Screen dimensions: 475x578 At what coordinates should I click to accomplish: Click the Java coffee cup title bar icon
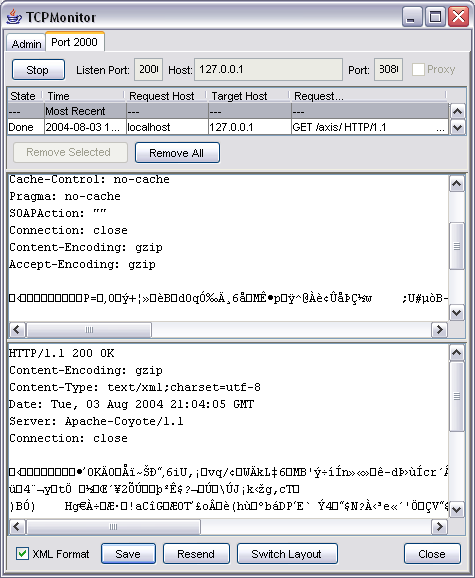(x=14, y=17)
